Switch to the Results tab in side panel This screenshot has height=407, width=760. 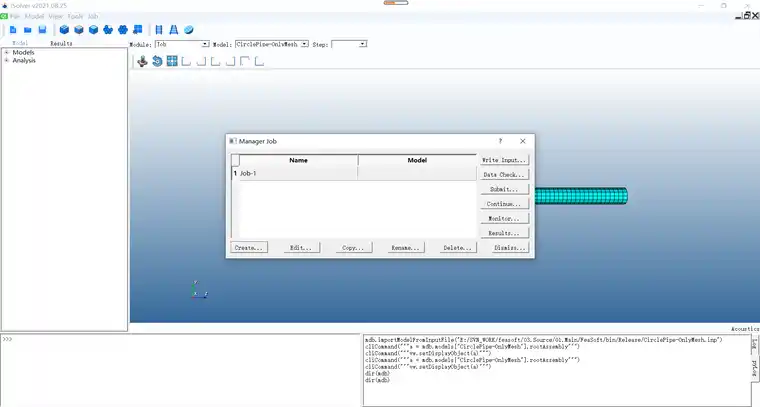point(61,43)
